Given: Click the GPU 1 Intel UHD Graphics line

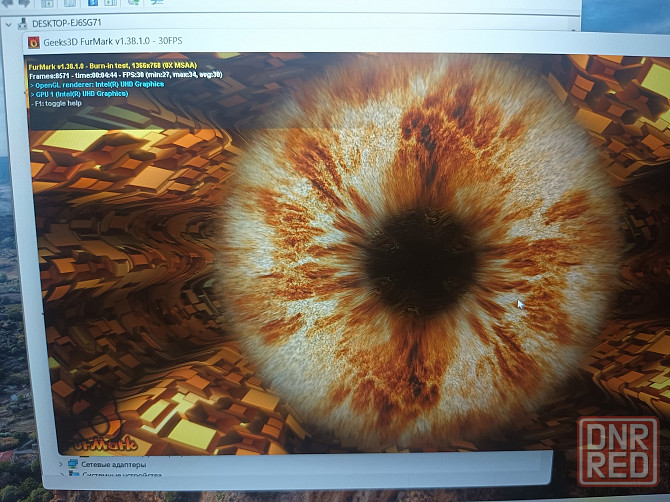Looking at the screenshot, I should pos(79,94).
